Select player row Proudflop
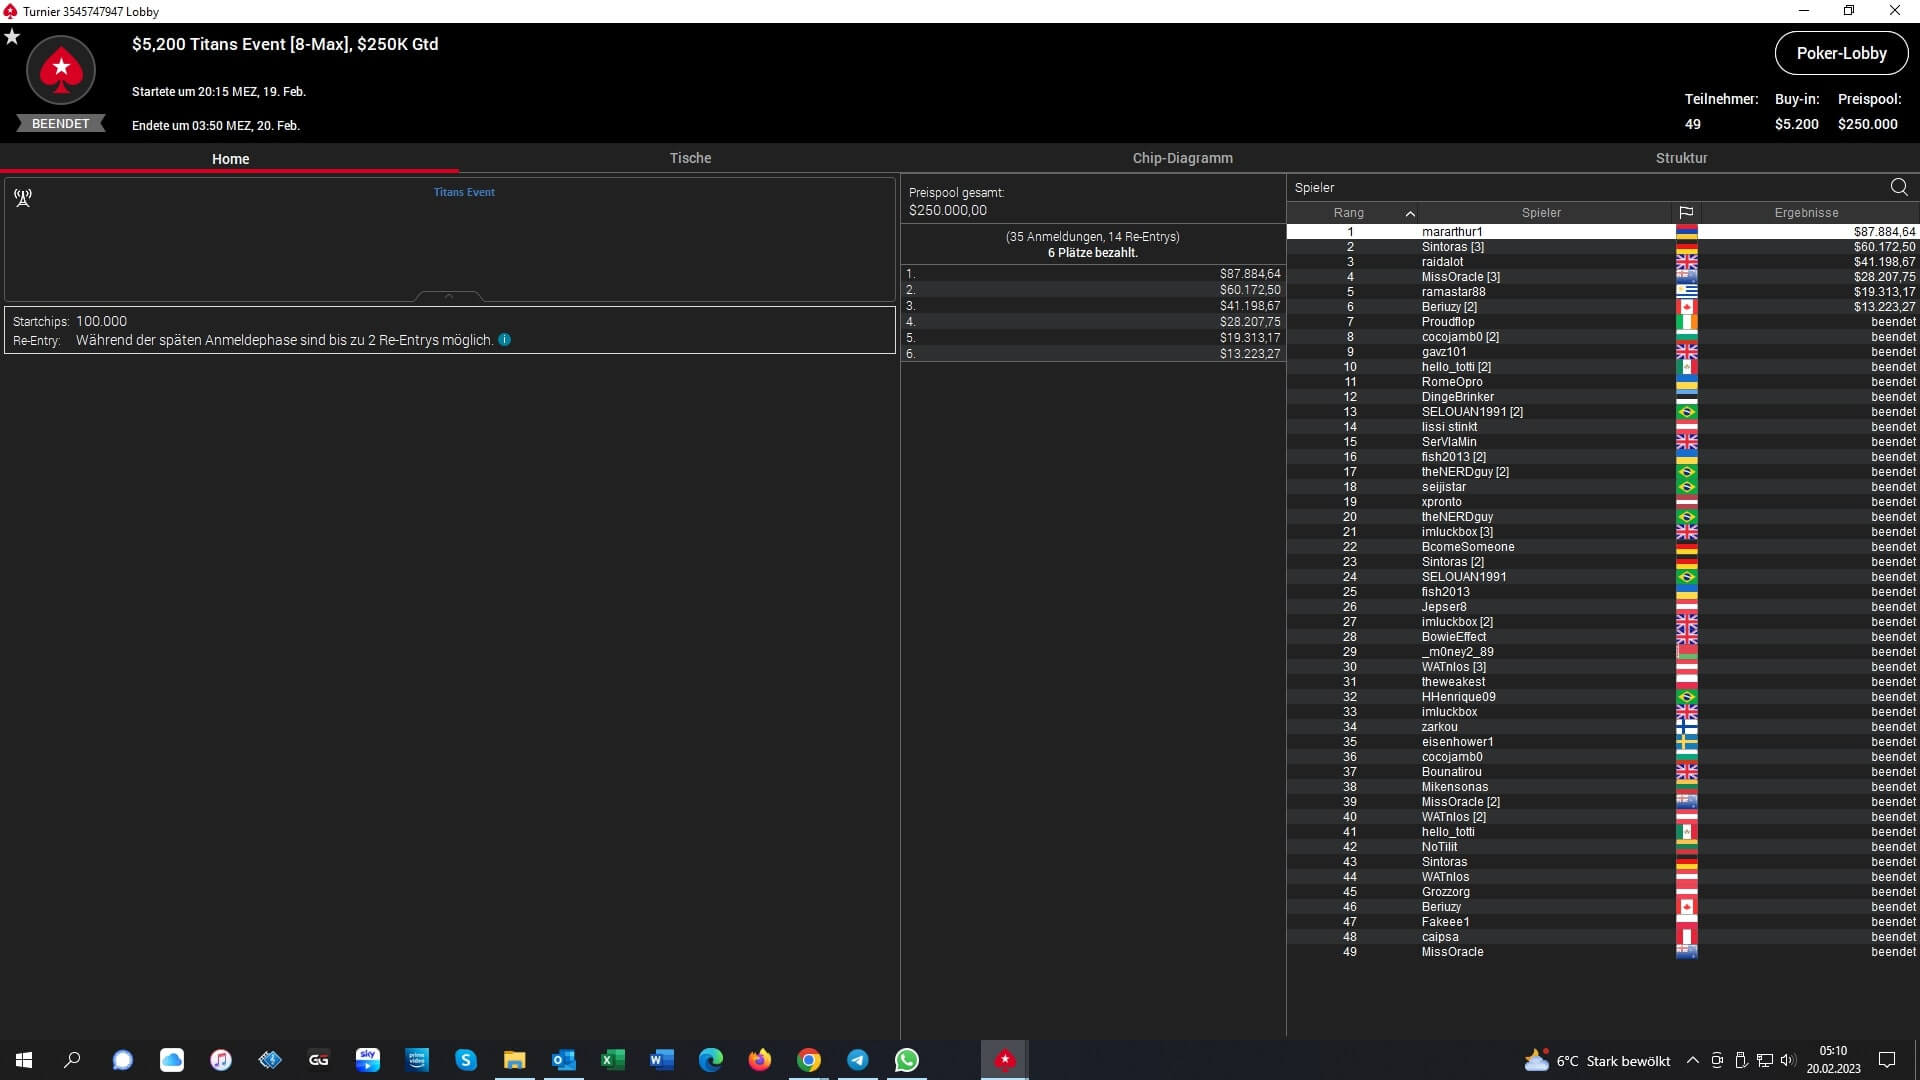The width and height of the screenshot is (1920, 1080). pos(1602,322)
